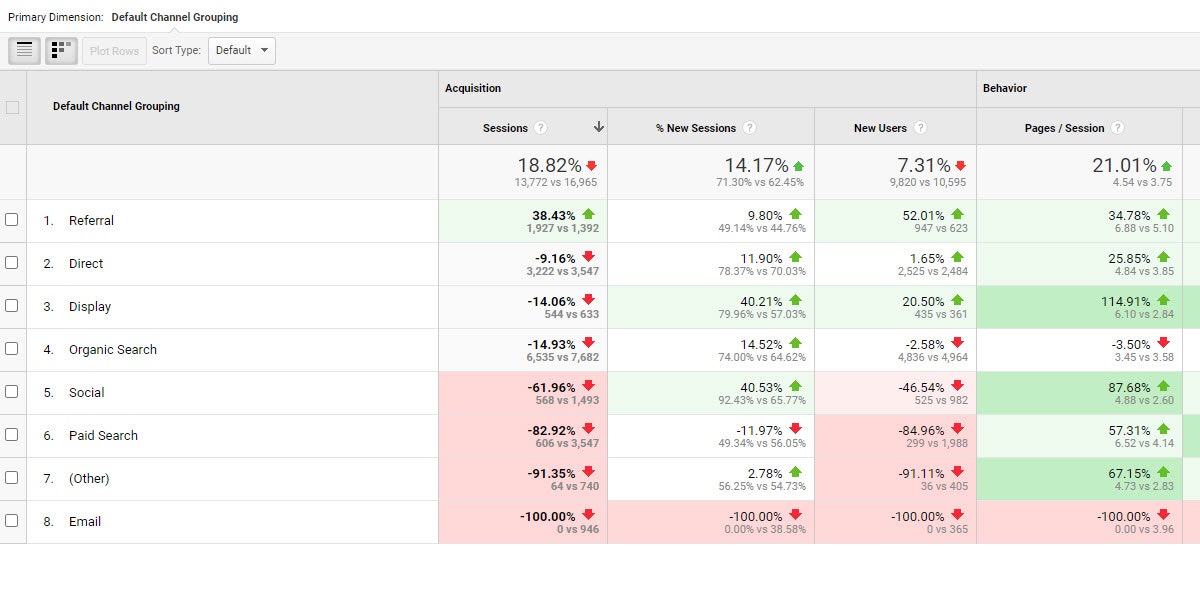Click the New Users help icon

pos(920,128)
